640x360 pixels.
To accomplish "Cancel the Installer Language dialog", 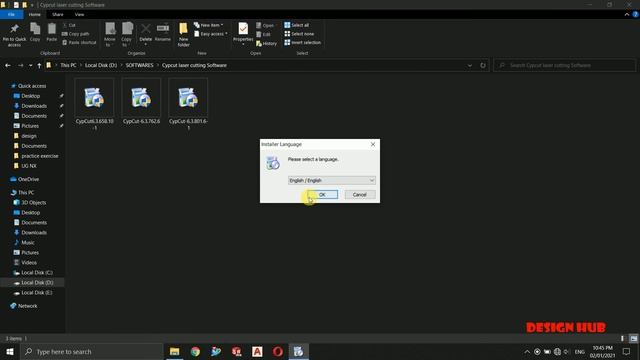I will tap(360, 195).
